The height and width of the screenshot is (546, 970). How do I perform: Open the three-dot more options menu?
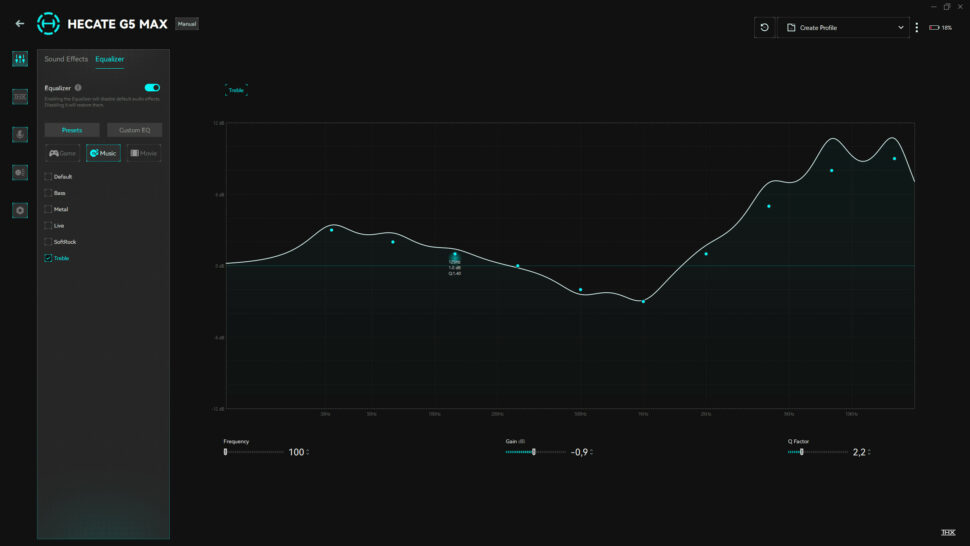click(917, 27)
